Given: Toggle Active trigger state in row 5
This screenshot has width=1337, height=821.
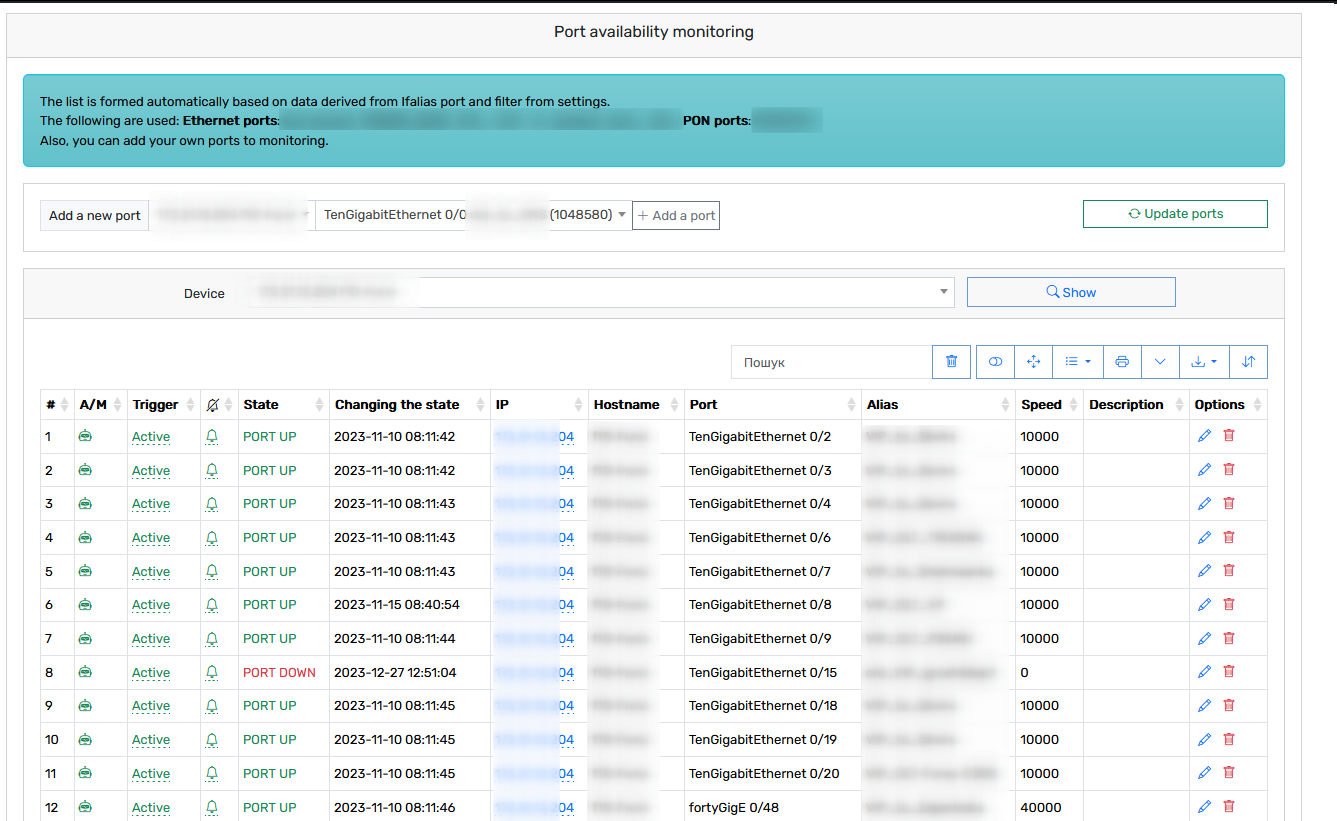Looking at the screenshot, I should 151,571.
